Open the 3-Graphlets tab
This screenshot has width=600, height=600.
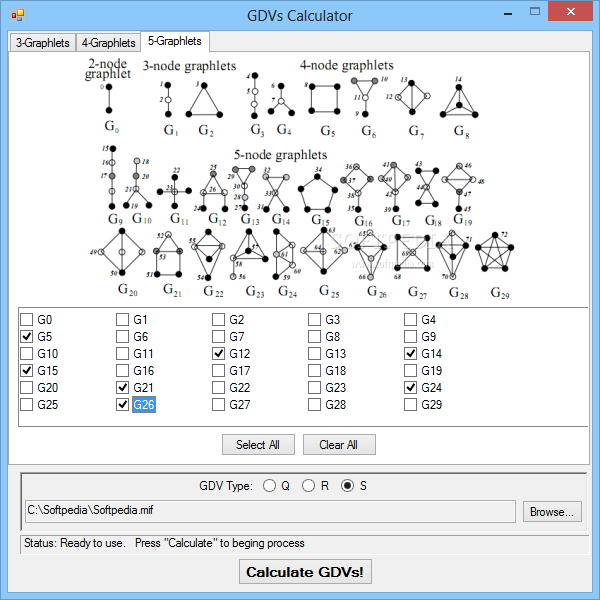[42, 42]
